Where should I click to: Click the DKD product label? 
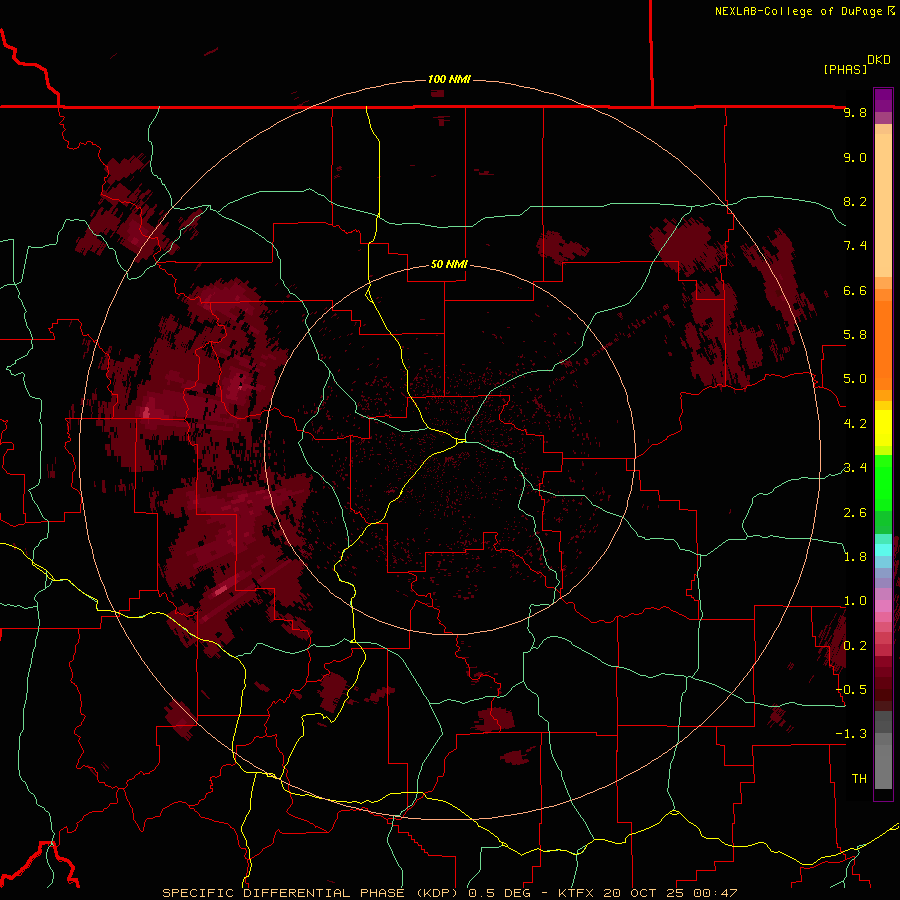(879, 60)
